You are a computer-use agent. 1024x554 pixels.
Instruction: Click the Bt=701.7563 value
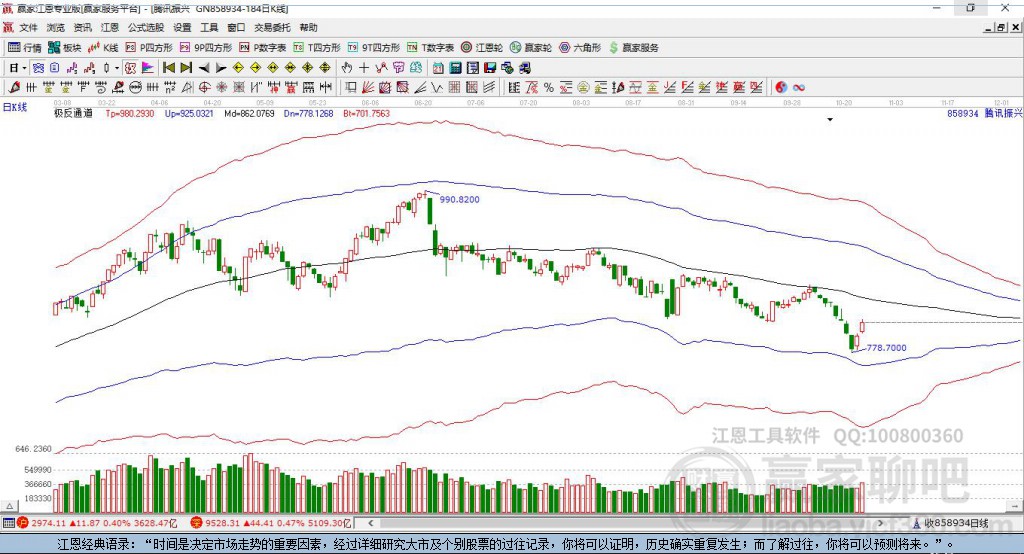pyautogui.click(x=366, y=114)
